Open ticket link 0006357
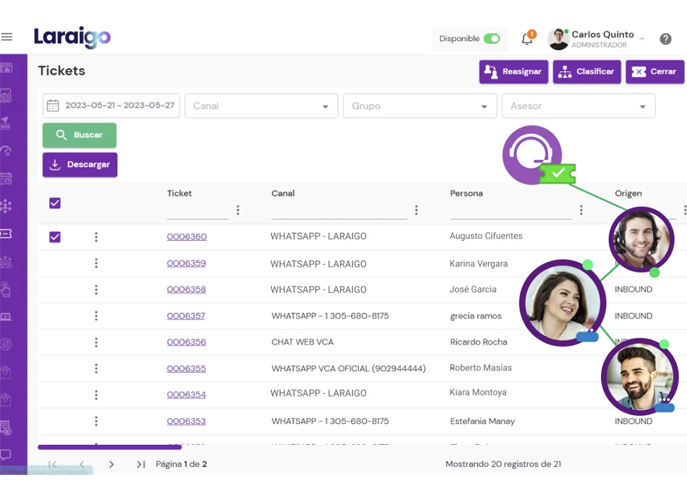 186,316
